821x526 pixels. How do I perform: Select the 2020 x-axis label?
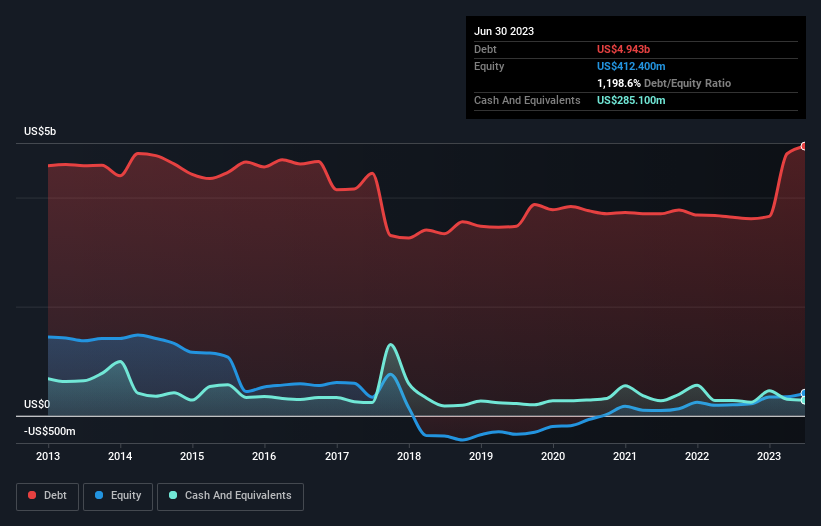553,456
